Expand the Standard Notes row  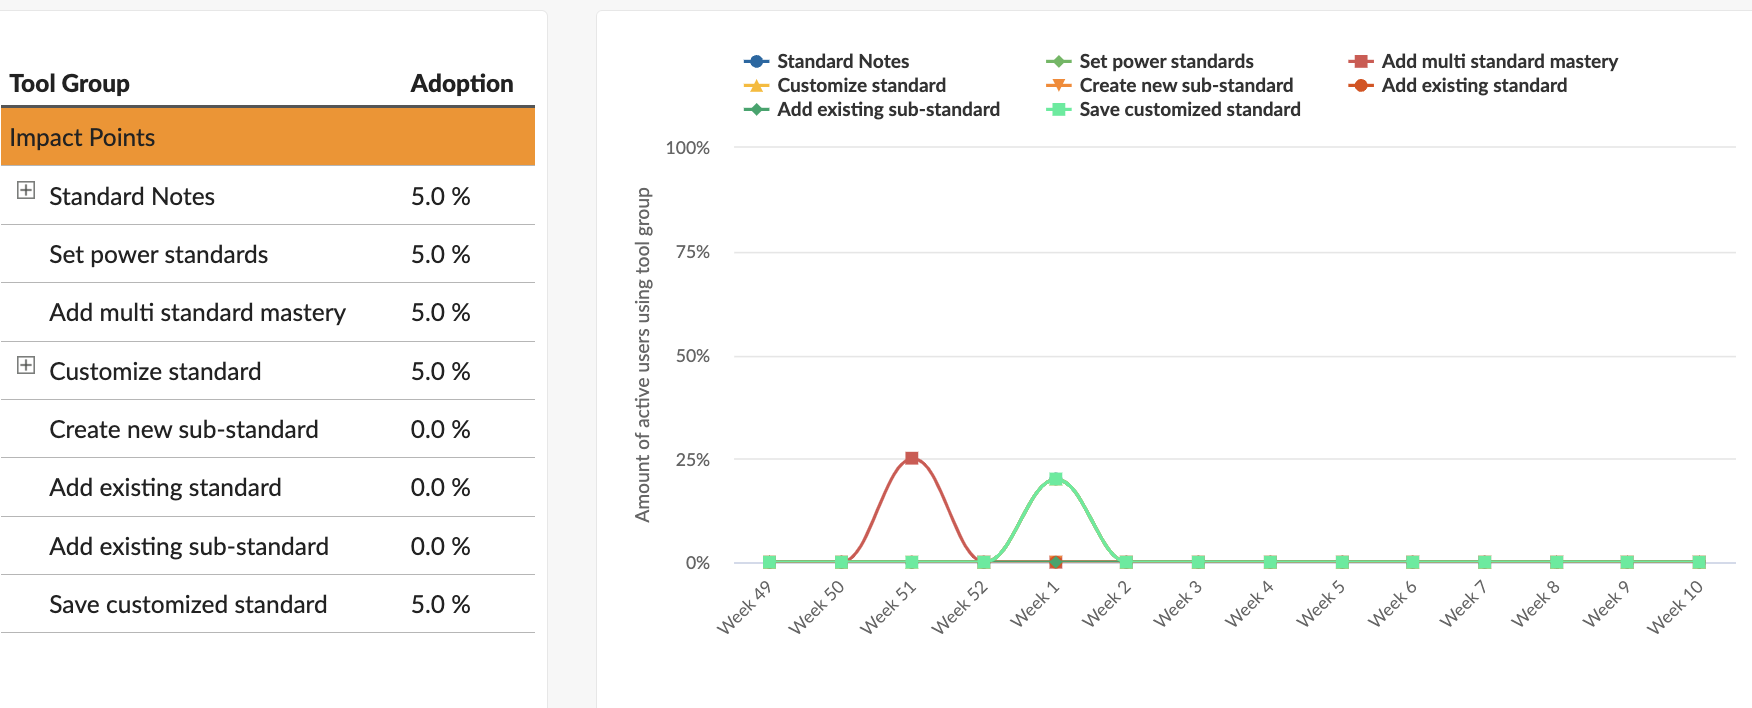coord(26,190)
